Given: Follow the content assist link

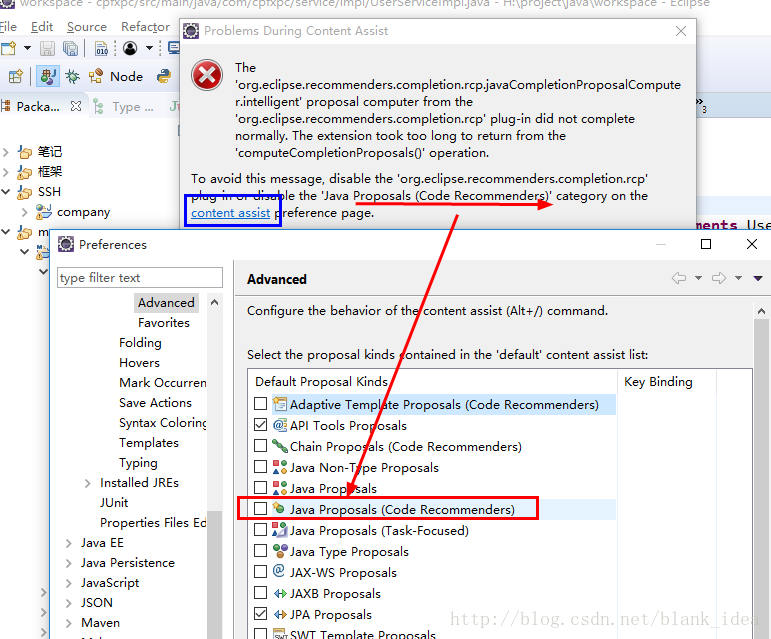Looking at the screenshot, I should click(x=231, y=213).
